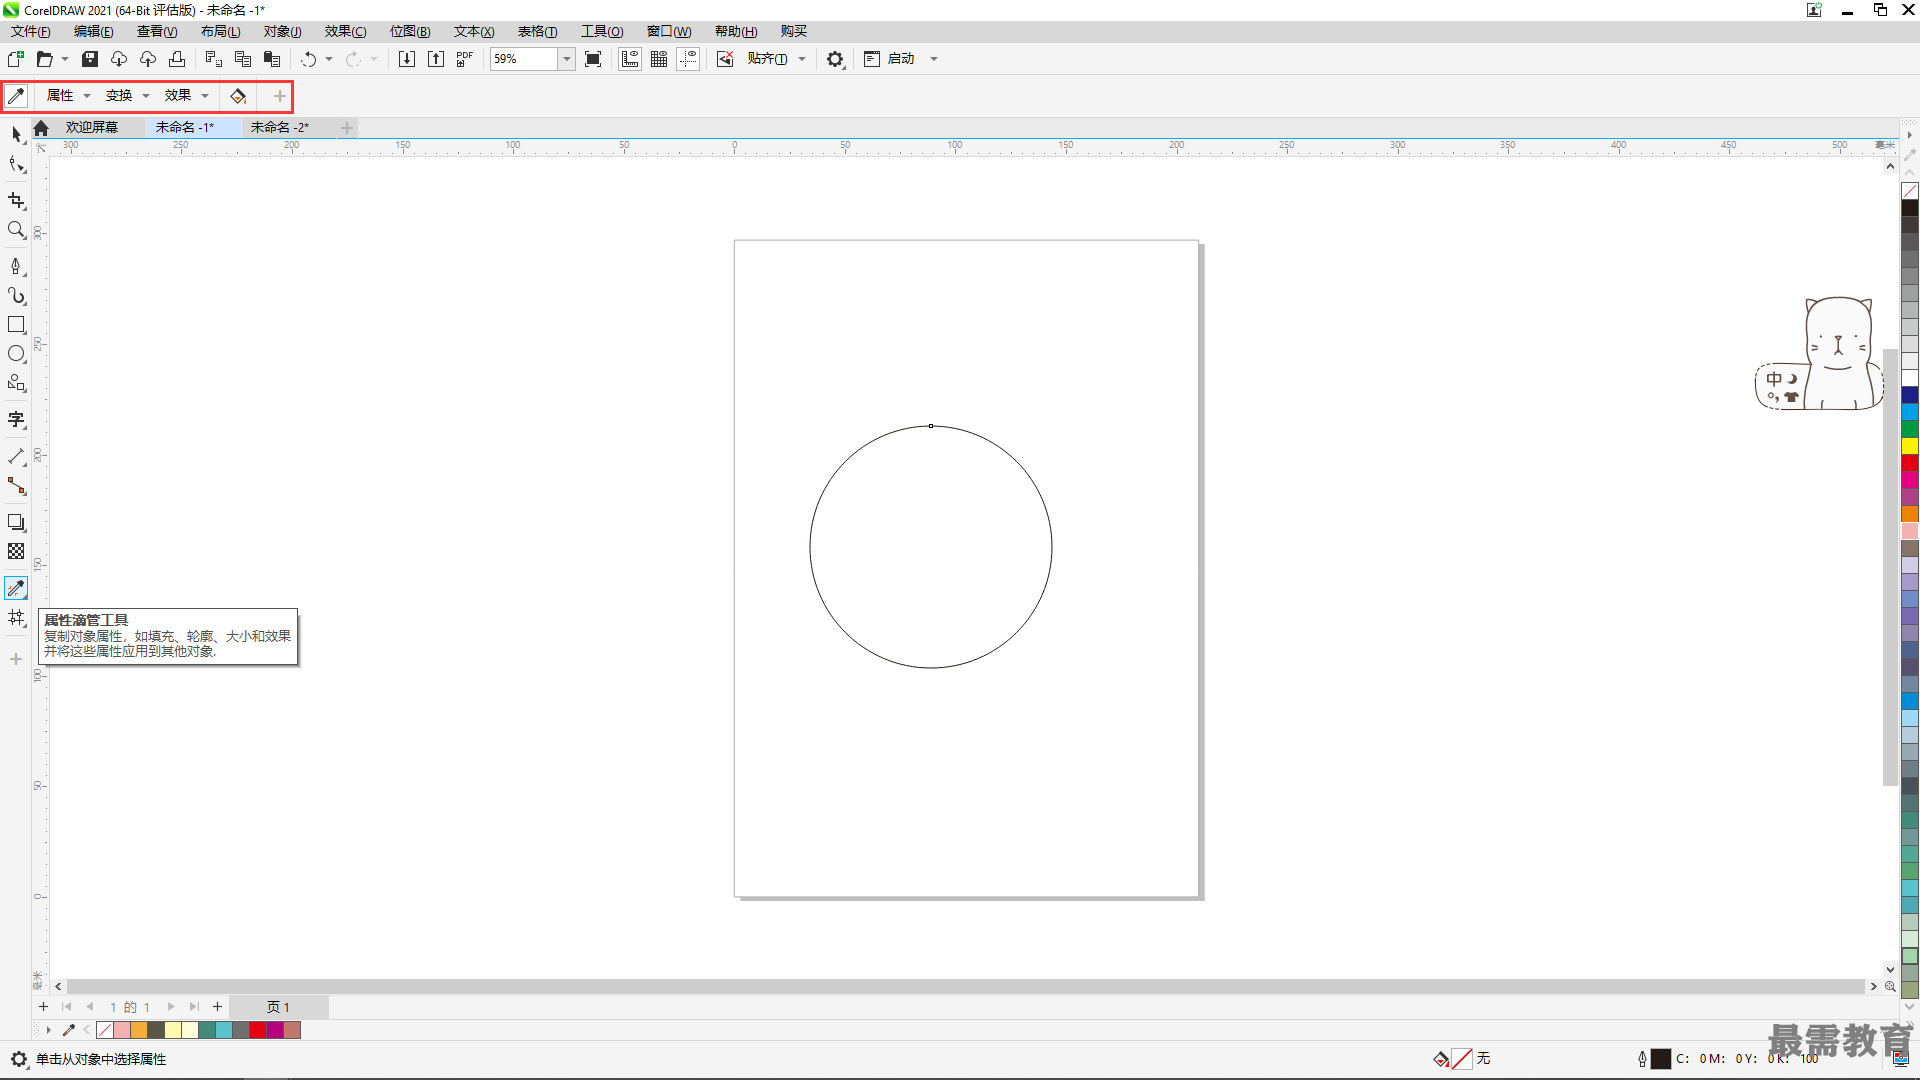Add a page after the current page

[x=217, y=1007]
